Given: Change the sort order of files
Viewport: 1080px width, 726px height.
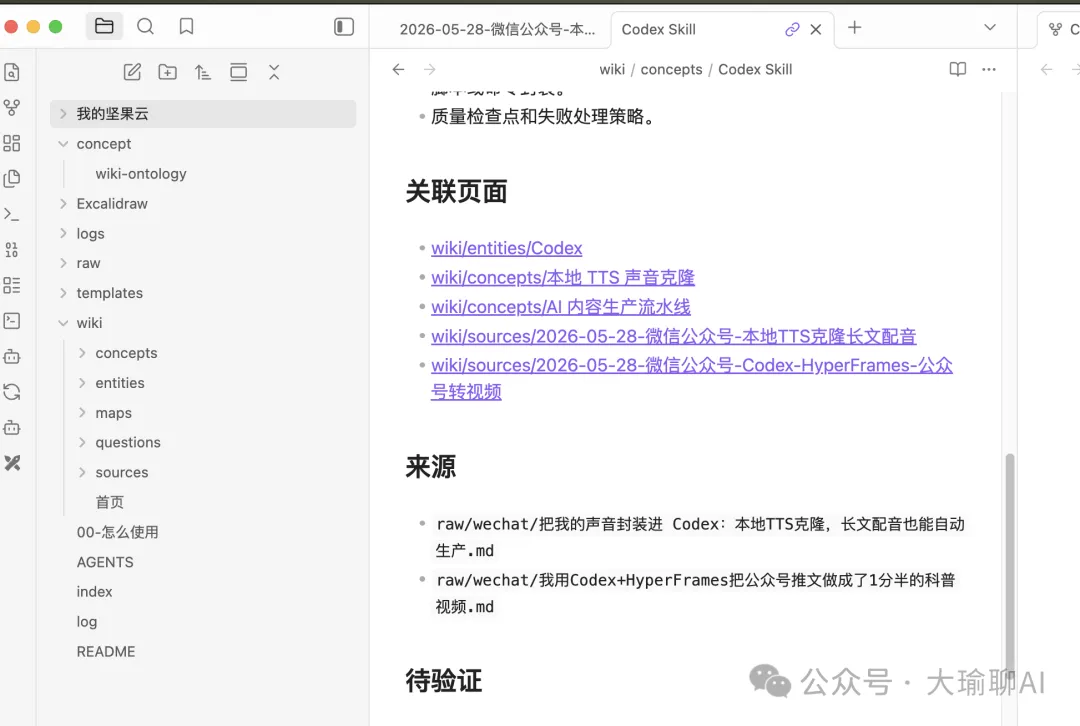Looking at the screenshot, I should coord(202,72).
